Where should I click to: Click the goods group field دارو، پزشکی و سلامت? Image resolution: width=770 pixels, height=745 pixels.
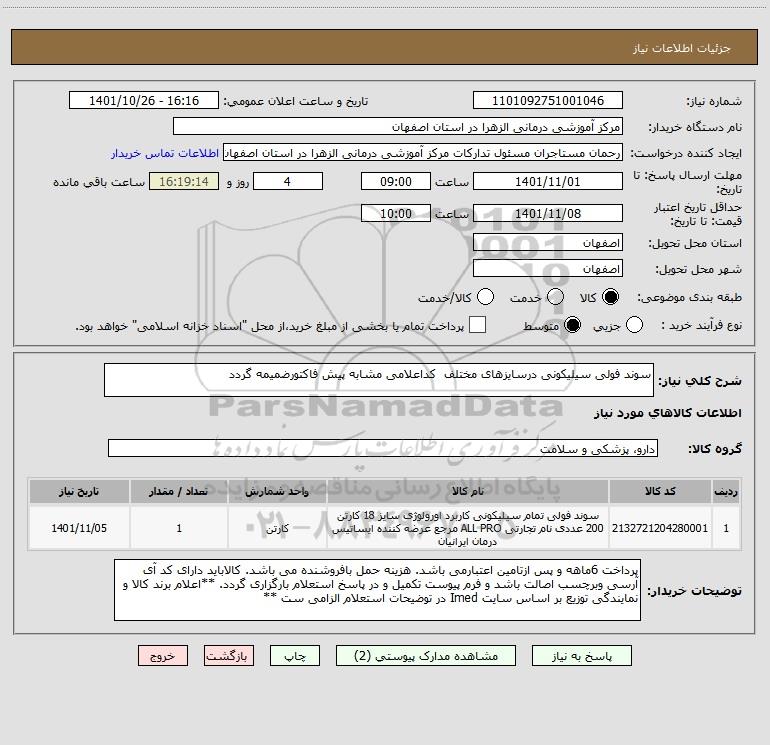click(x=383, y=448)
